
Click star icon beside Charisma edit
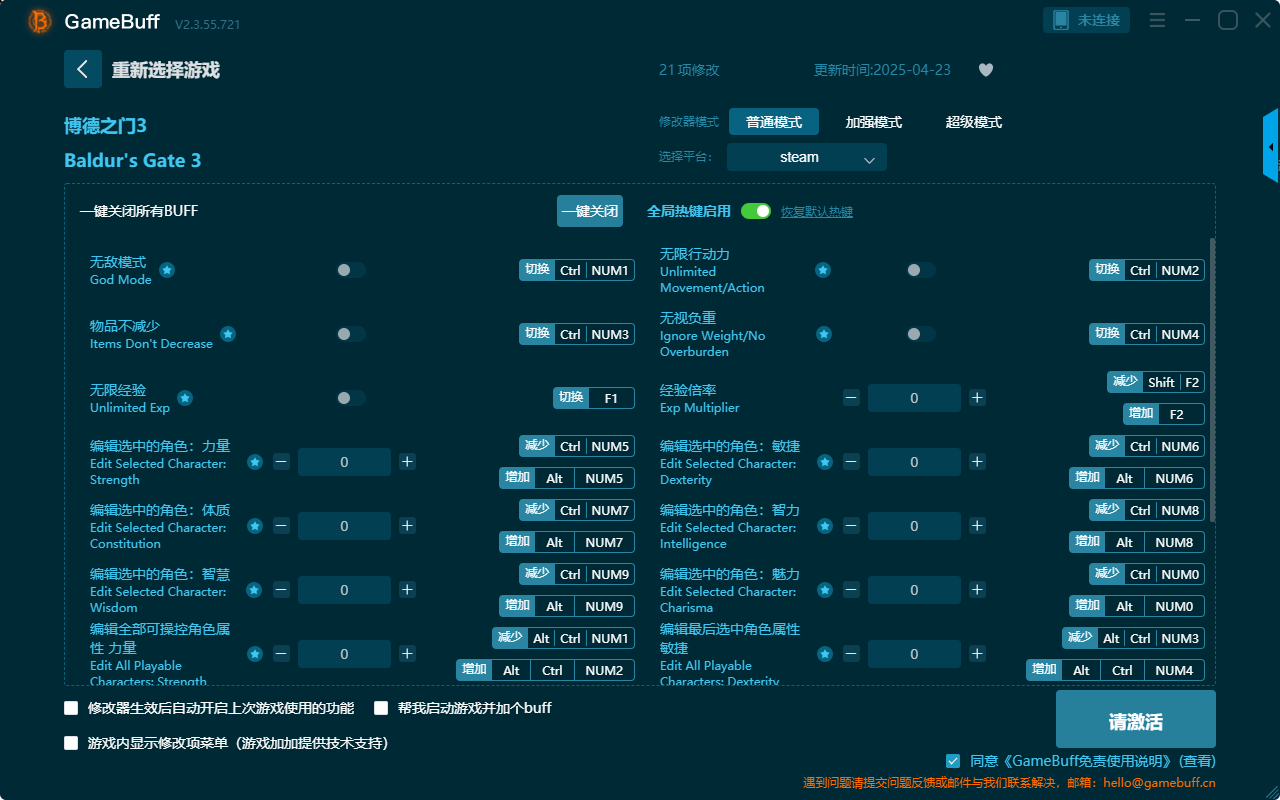click(825, 590)
